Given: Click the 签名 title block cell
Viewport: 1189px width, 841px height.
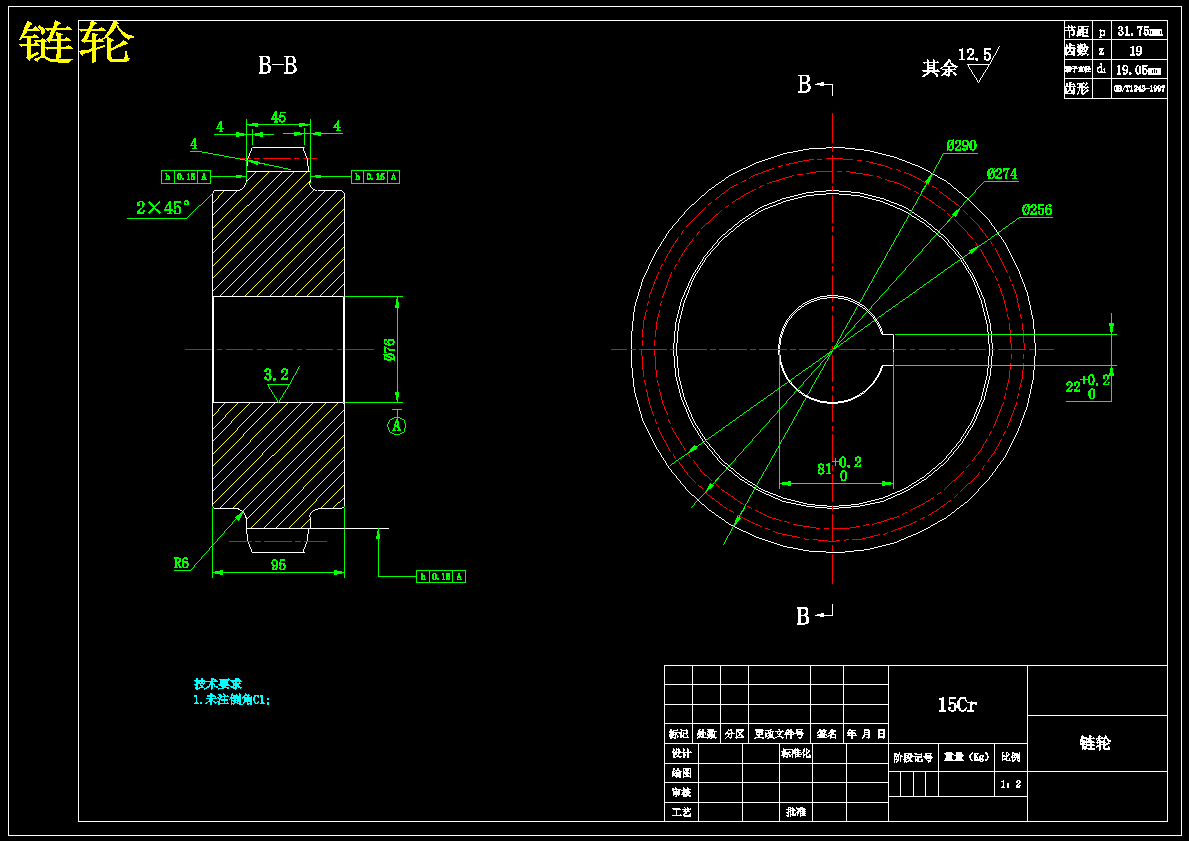Looking at the screenshot, I should pos(827,734).
